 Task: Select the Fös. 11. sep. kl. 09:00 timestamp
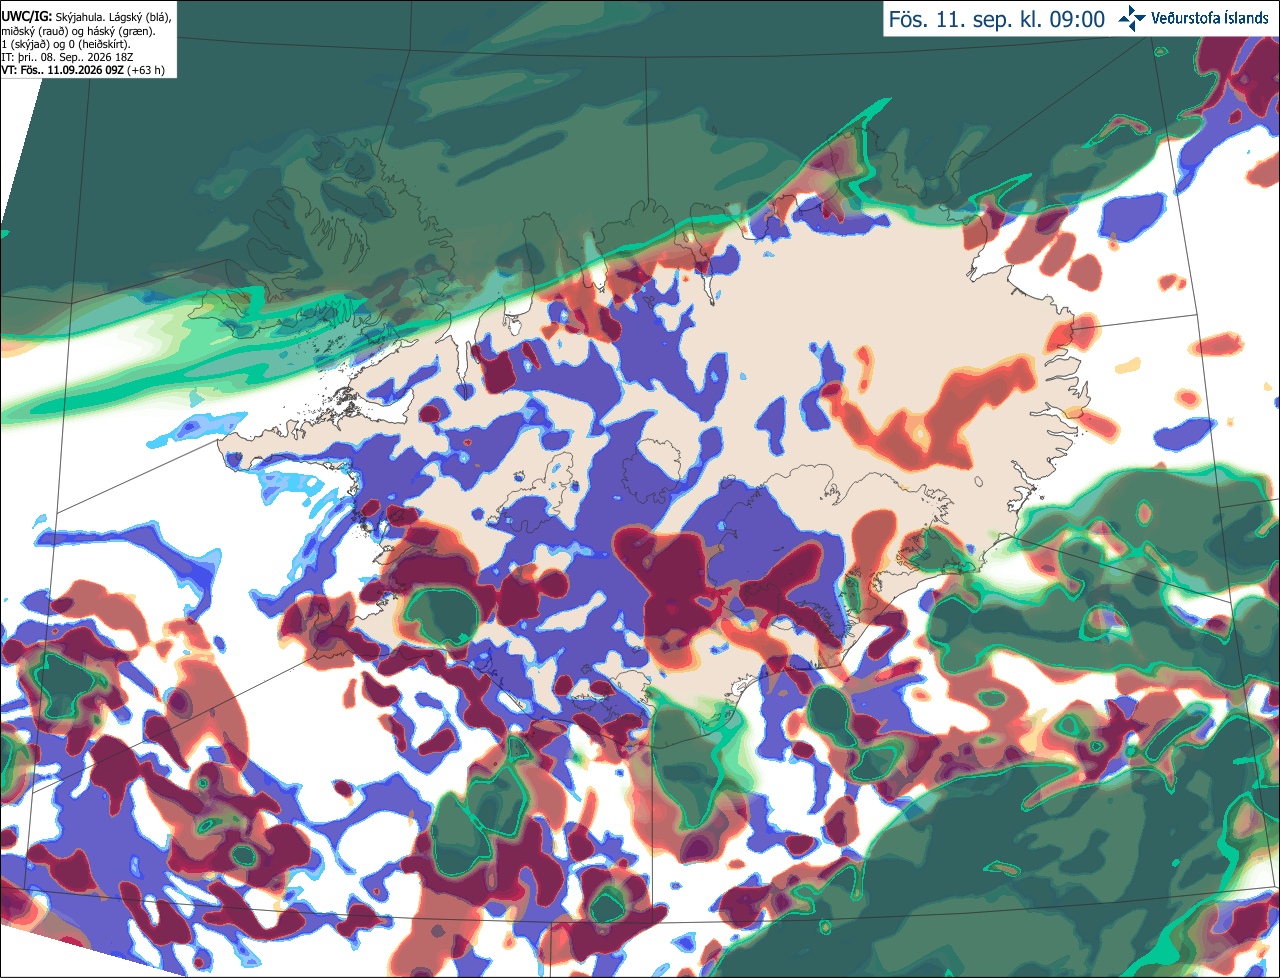pos(997,19)
